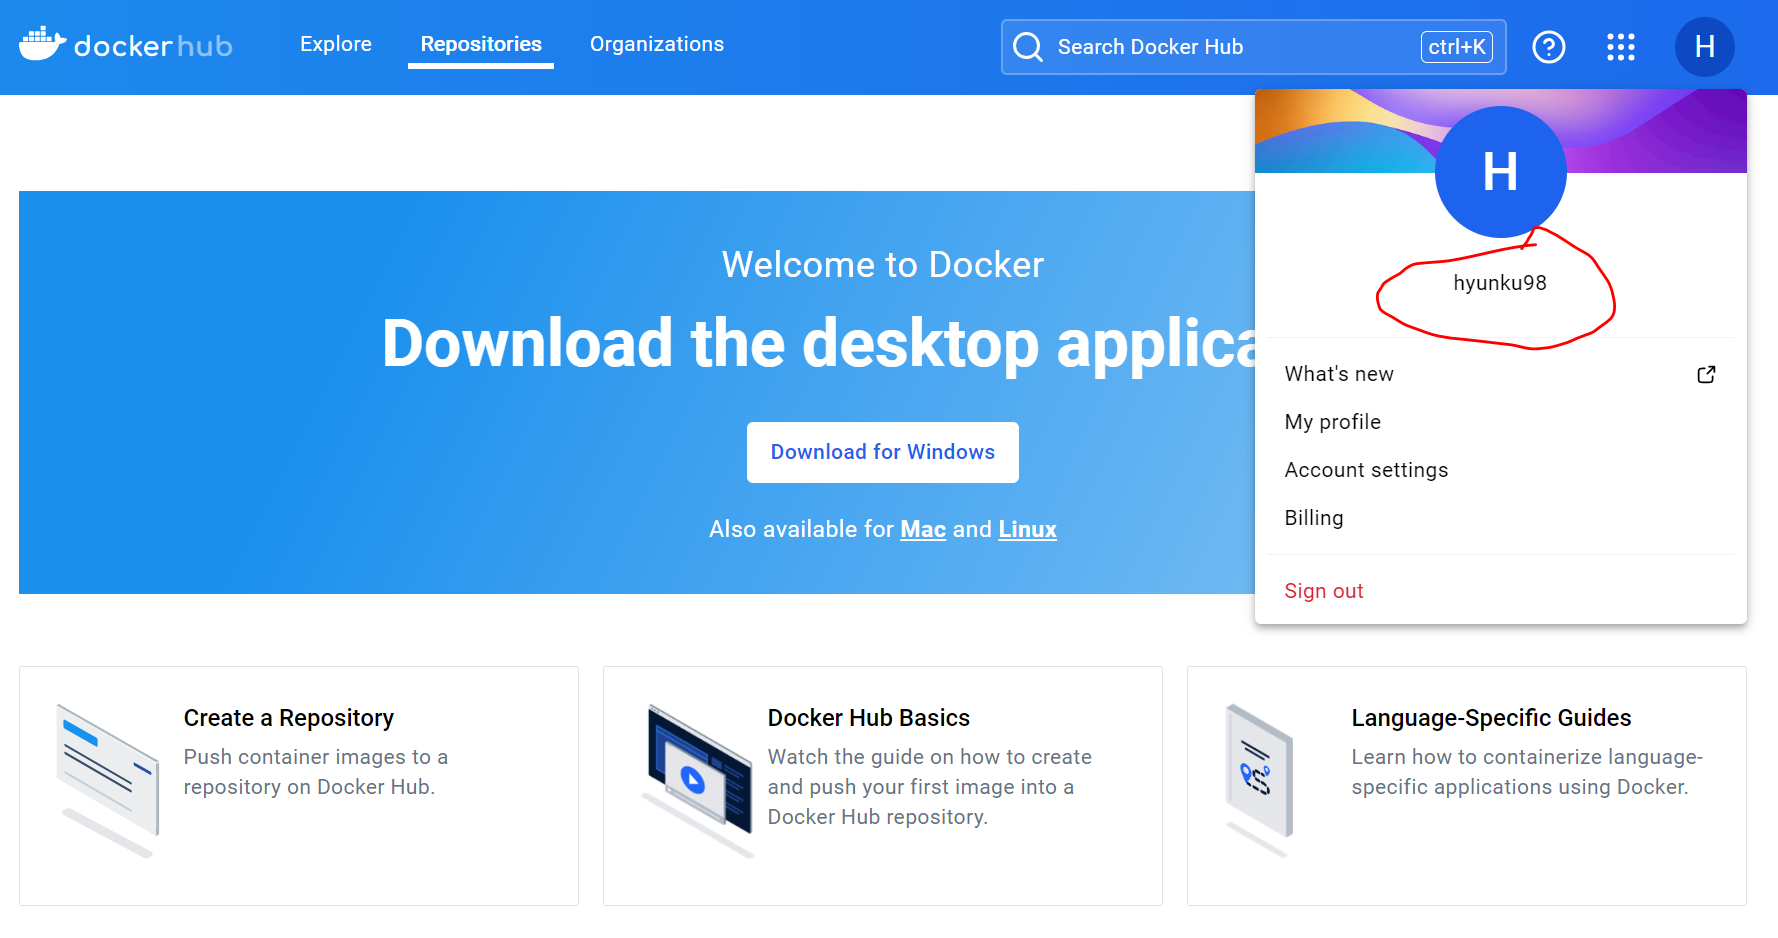Click the Docker Hub logo
This screenshot has height=938, width=1778.
(x=125, y=45)
